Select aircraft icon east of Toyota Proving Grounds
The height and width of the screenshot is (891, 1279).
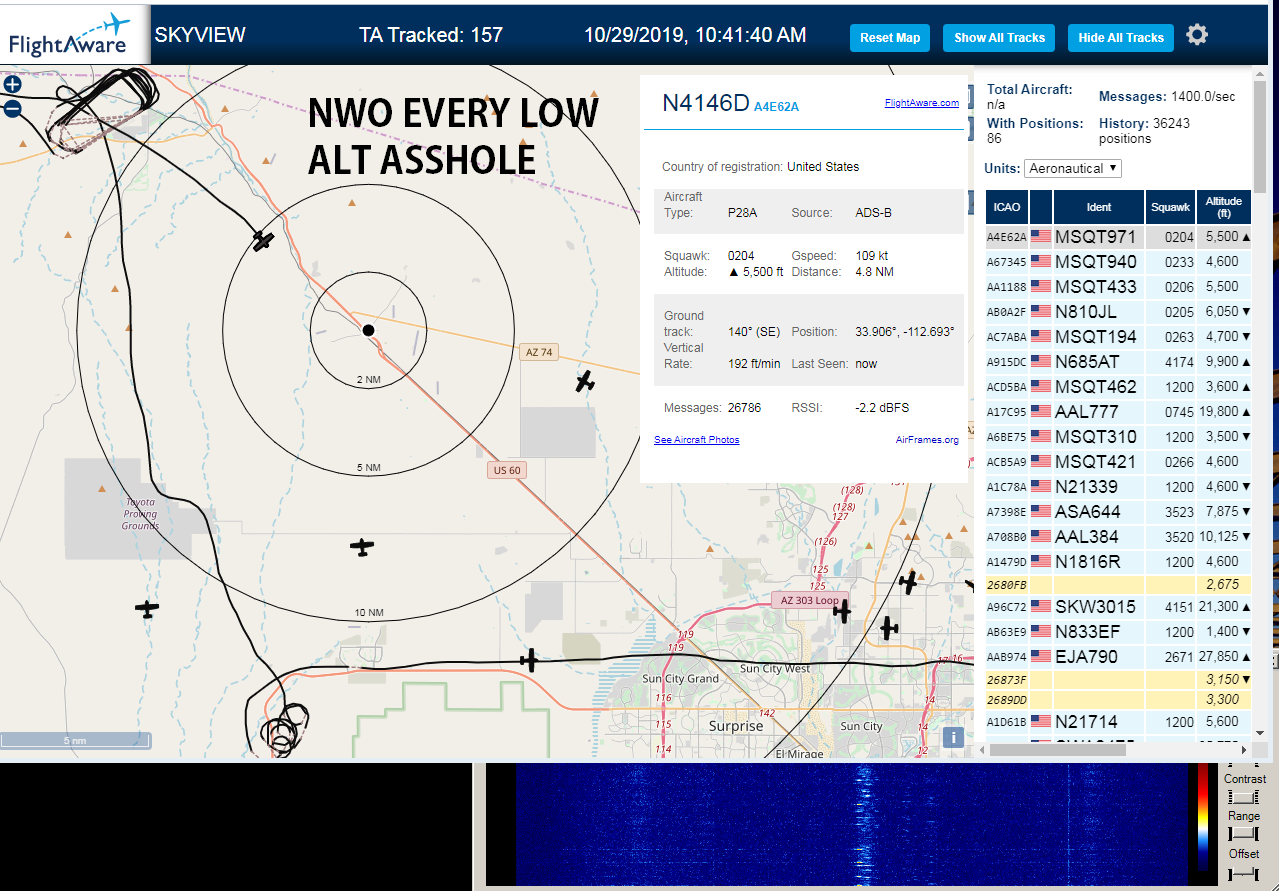[x=362, y=547]
